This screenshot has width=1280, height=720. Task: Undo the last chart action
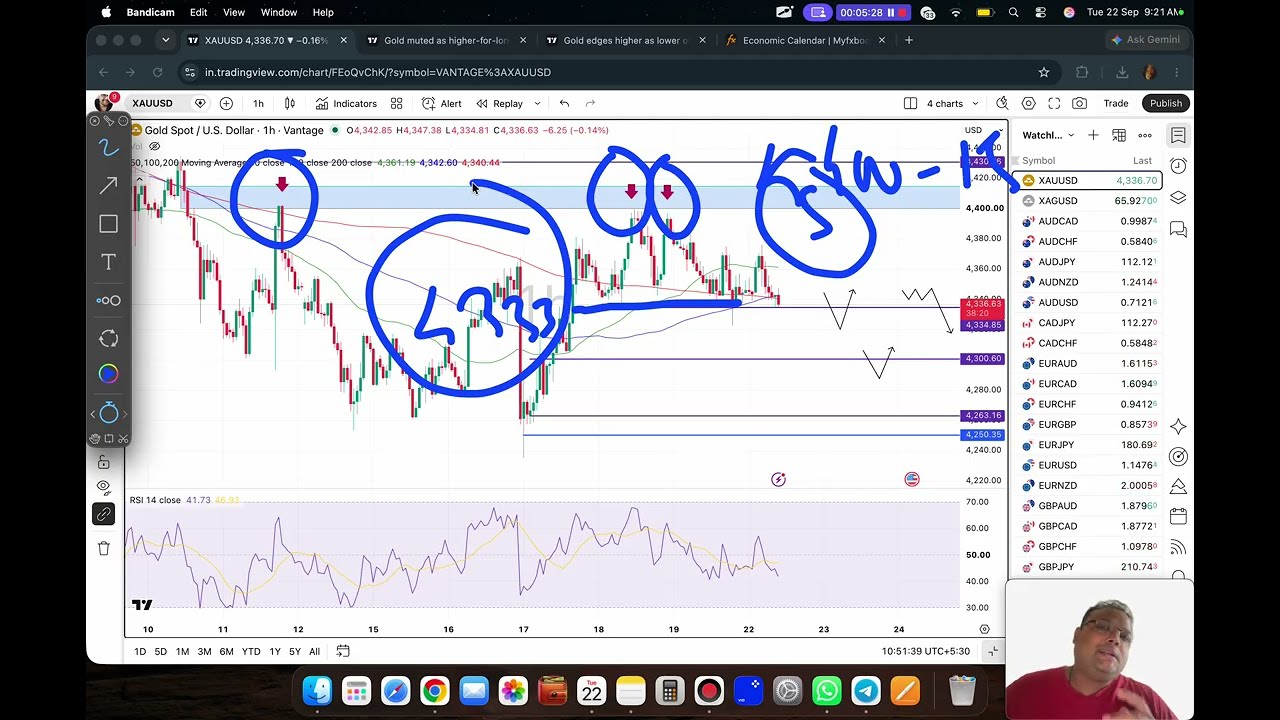564,103
